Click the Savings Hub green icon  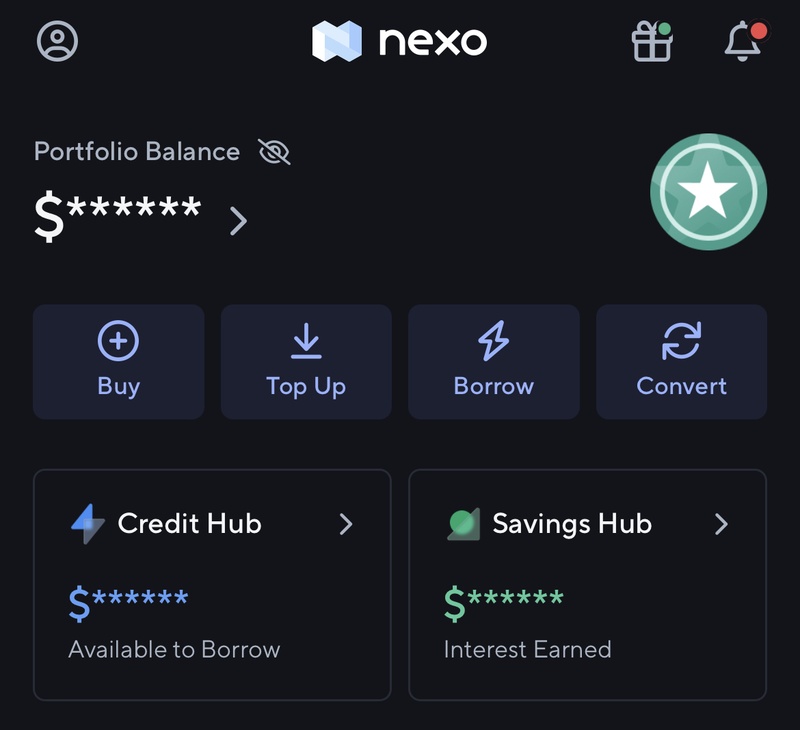pyautogui.click(x=463, y=524)
